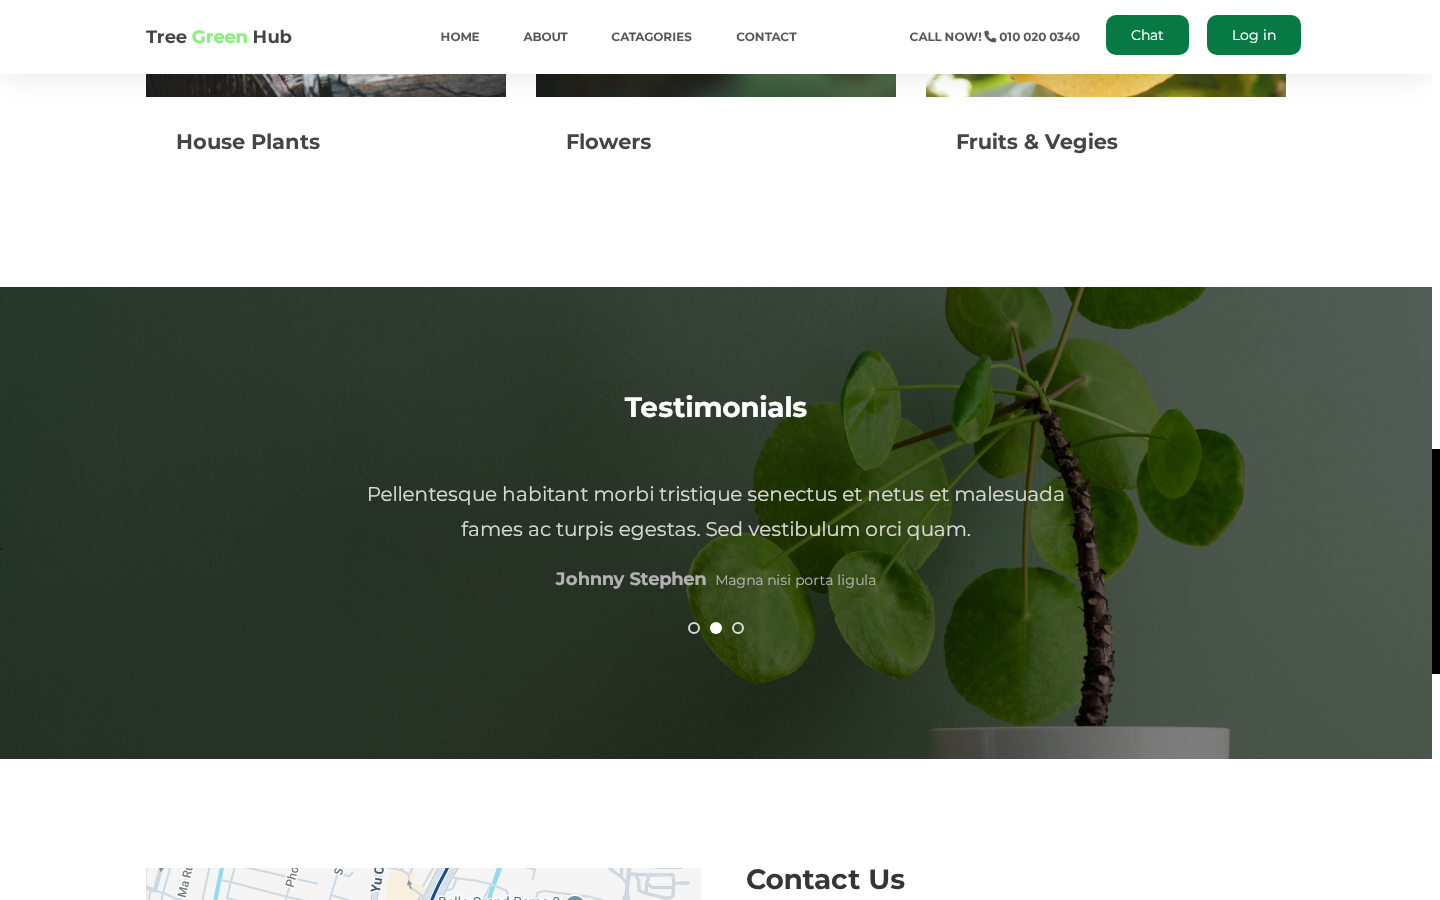Click the Contact Us heading
Image resolution: width=1440 pixels, height=900 pixels.
tap(825, 879)
